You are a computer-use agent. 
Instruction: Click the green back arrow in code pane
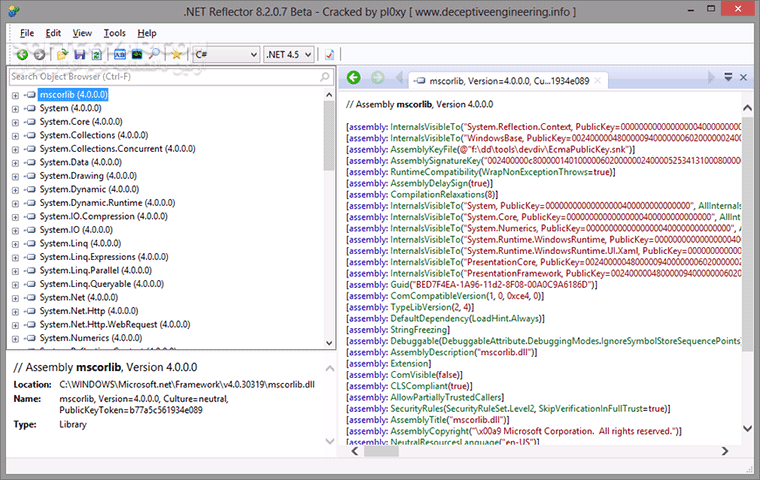pos(353,78)
